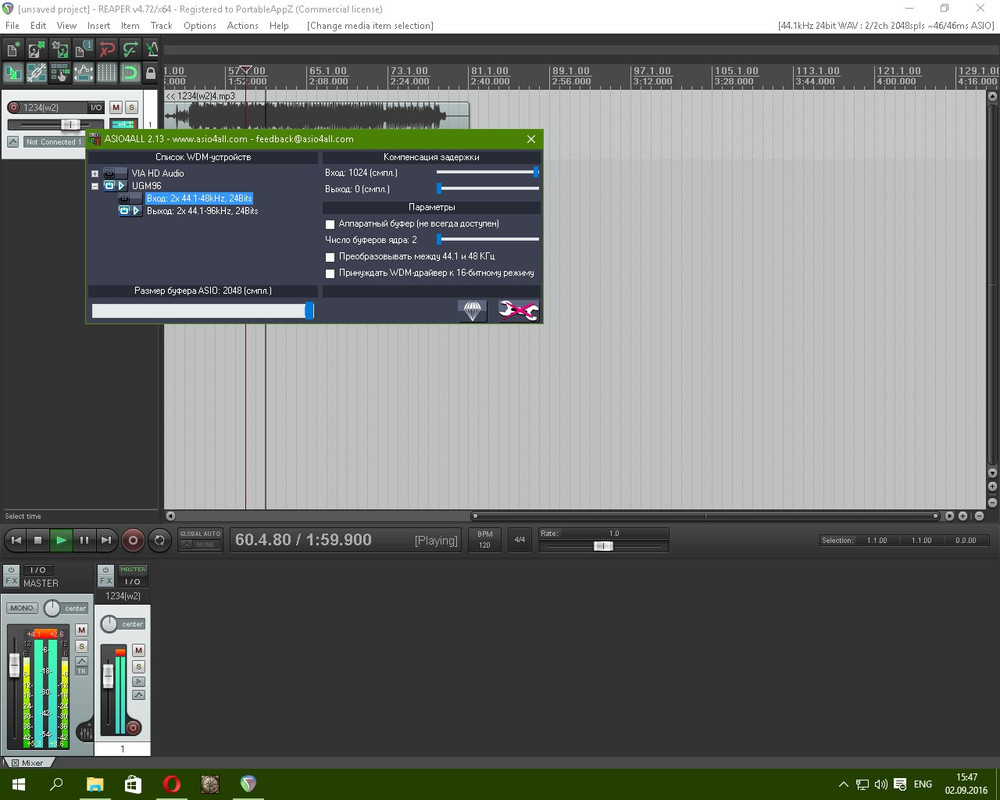Click the red Undo toolbar icon
Screen dimensions: 1000x800
coord(107,49)
